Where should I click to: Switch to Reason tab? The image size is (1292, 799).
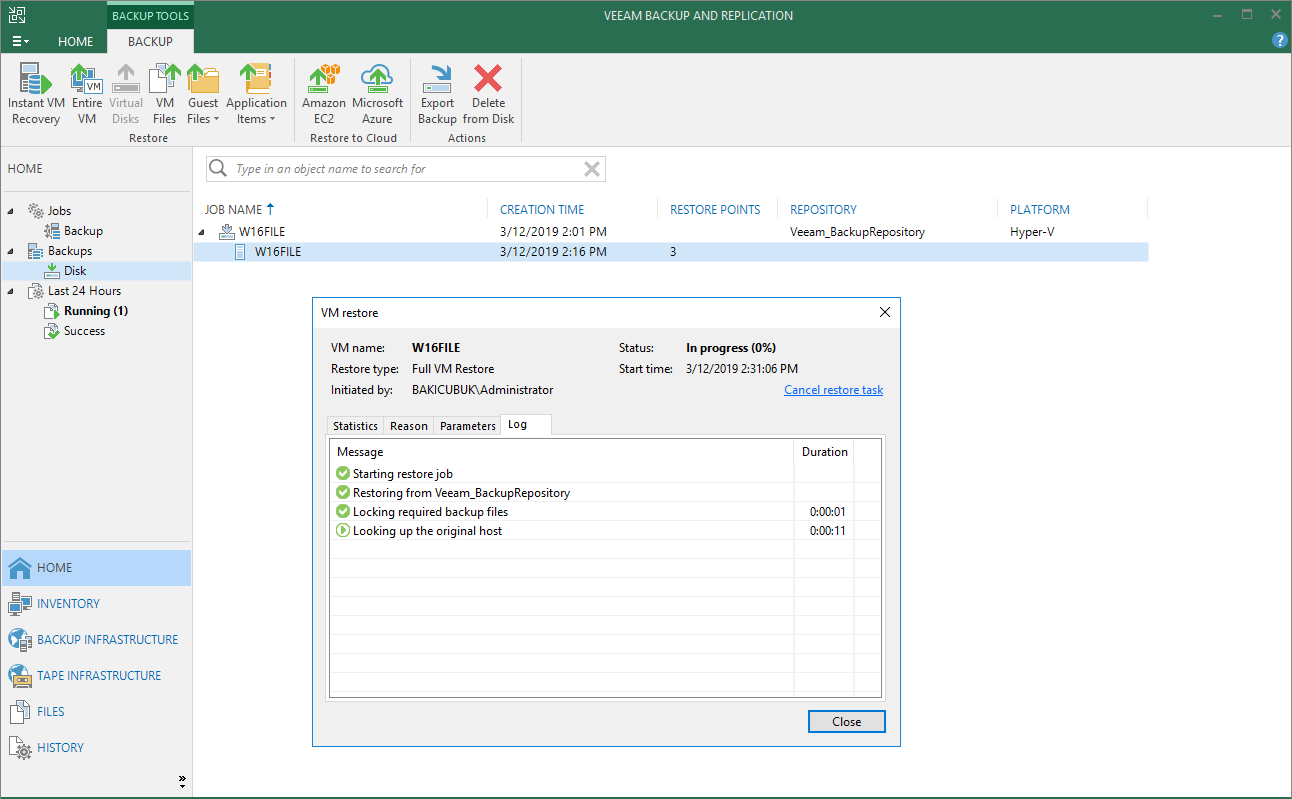click(x=409, y=426)
